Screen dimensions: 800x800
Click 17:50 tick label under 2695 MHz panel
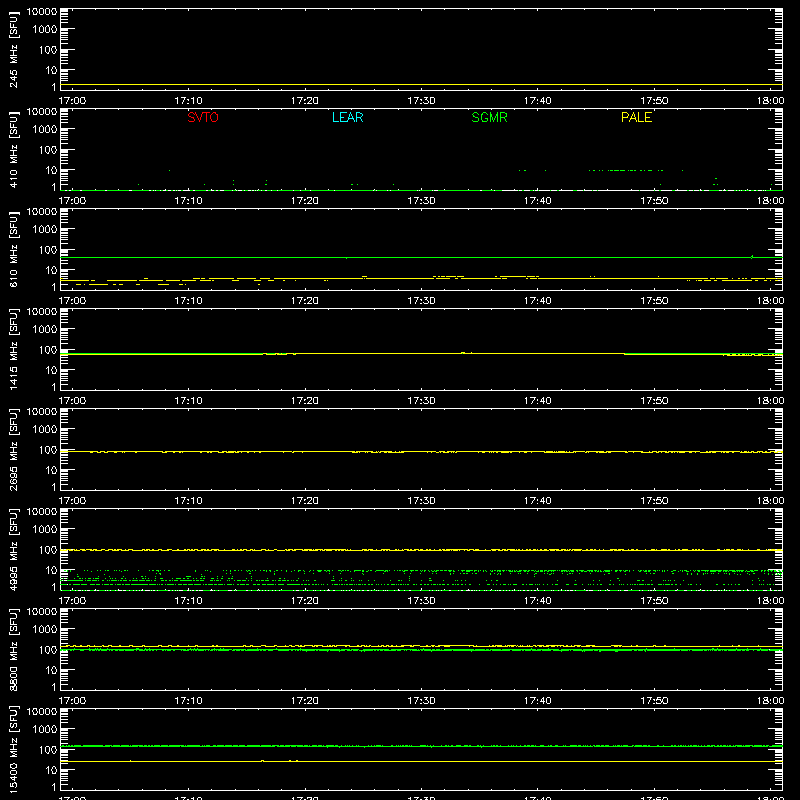tap(654, 501)
